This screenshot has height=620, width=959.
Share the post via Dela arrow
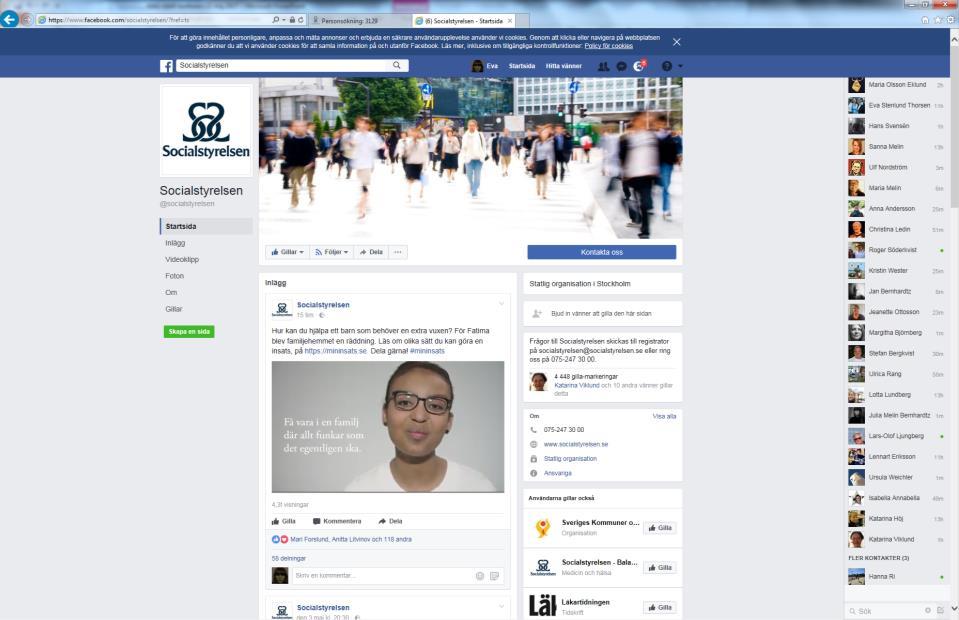pos(390,522)
